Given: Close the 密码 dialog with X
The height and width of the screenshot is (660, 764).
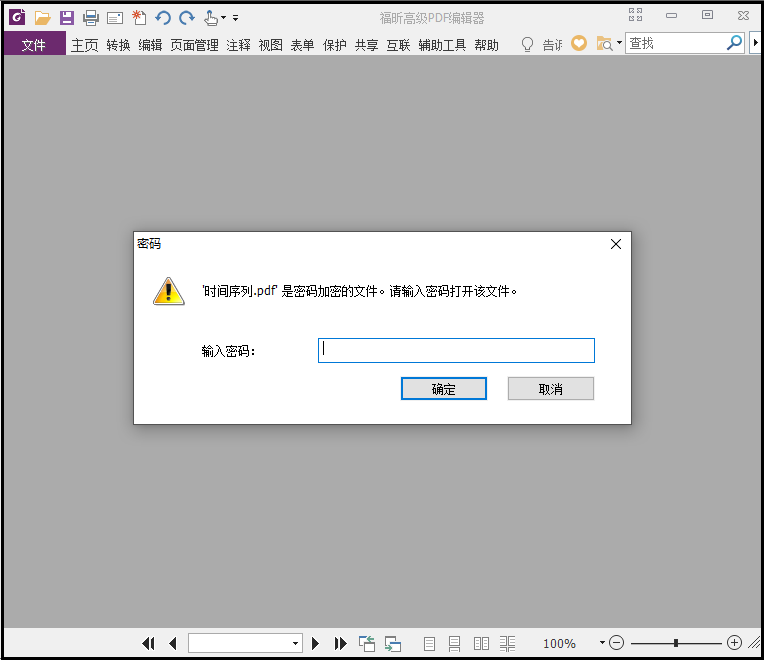Looking at the screenshot, I should coord(616,244).
